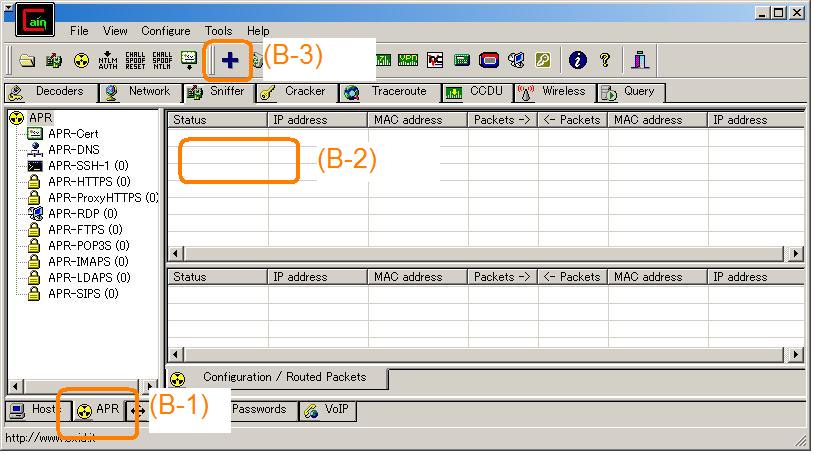Sort lower table by Status column
The image size is (814, 454).
(218, 277)
